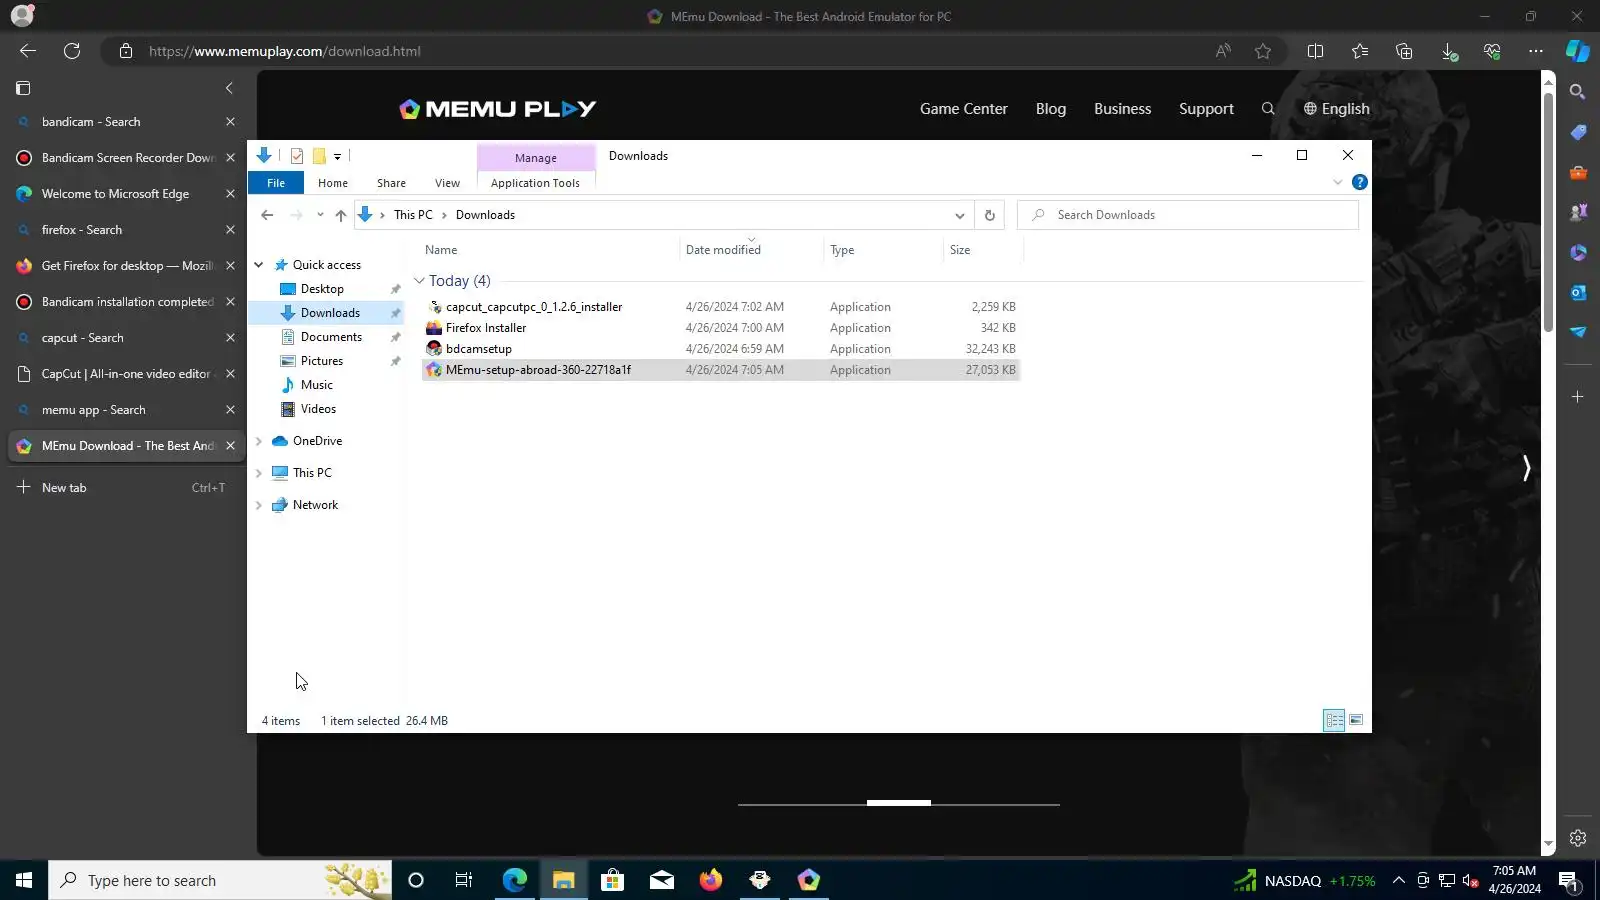The width and height of the screenshot is (1600, 900).
Task: Open MEmu icon on the taskbar
Action: pos(809,880)
